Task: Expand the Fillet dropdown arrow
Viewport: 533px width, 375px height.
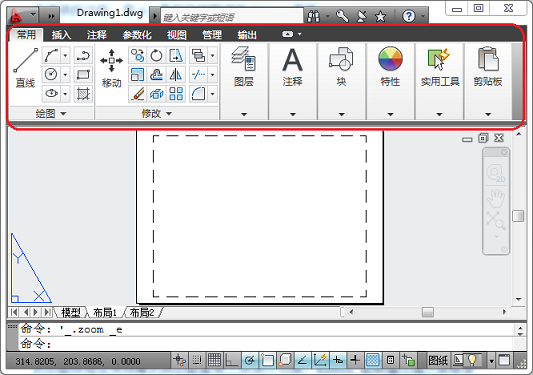Action: 212,93
